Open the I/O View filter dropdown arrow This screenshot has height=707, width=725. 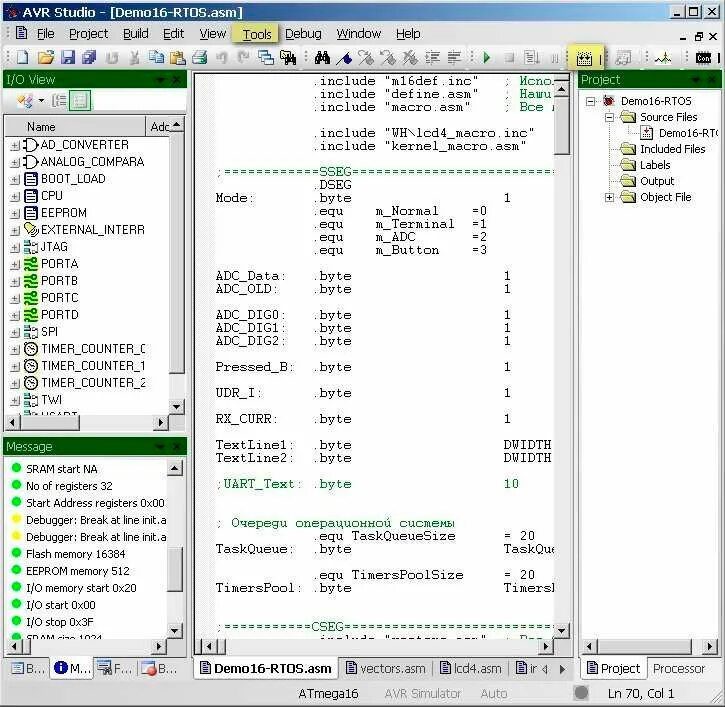tap(41, 101)
